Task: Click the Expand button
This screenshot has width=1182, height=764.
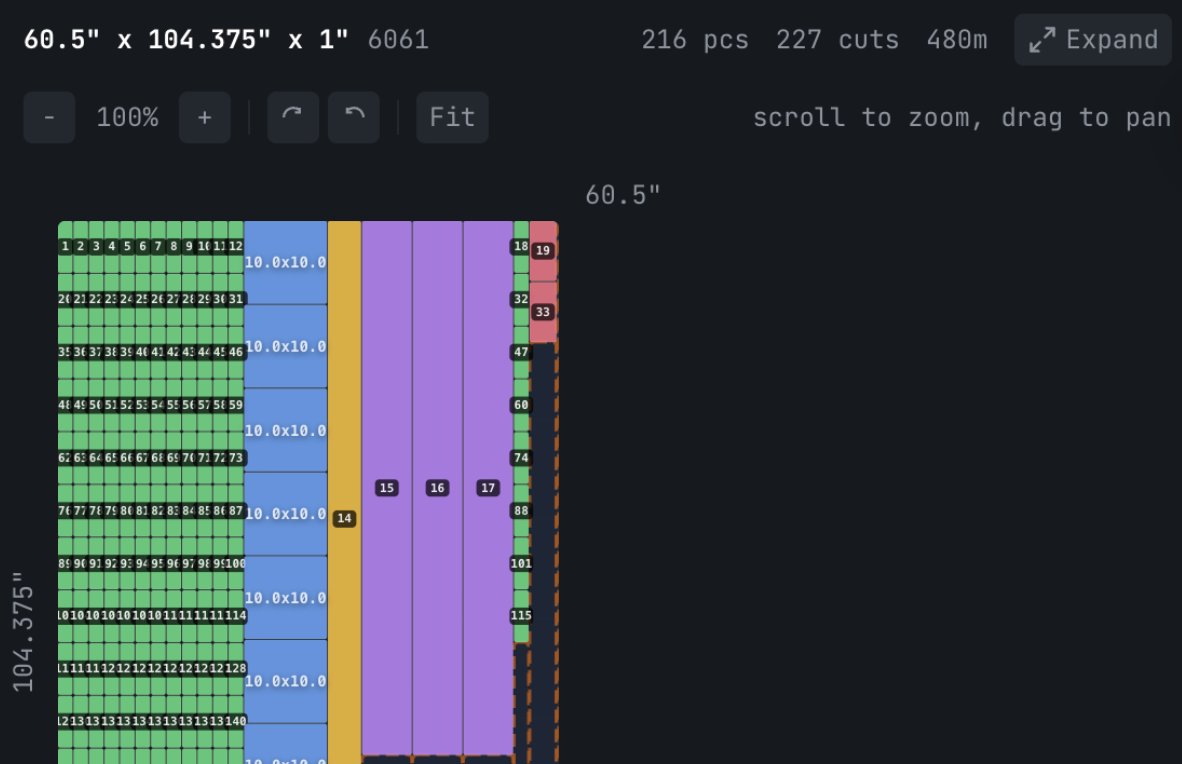Action: (1092, 39)
